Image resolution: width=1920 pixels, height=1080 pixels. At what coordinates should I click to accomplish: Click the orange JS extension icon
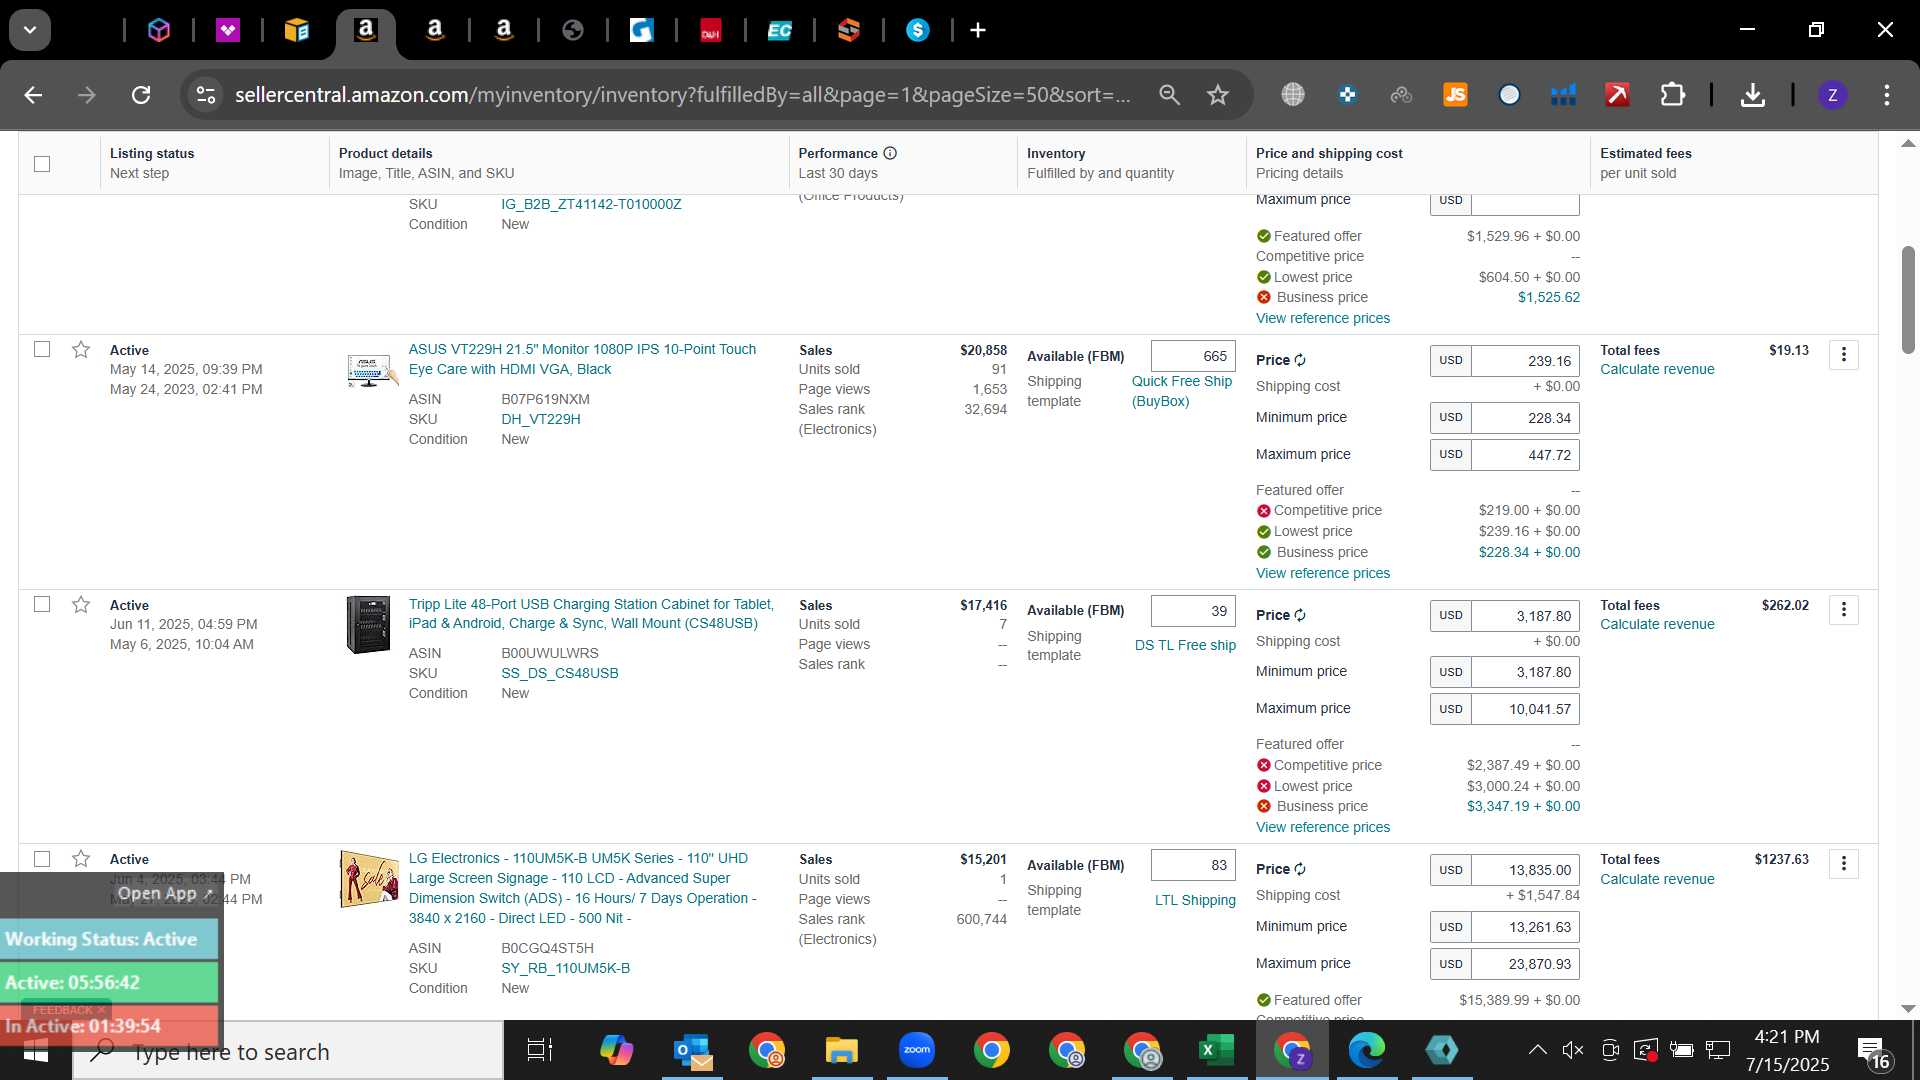[1455, 95]
